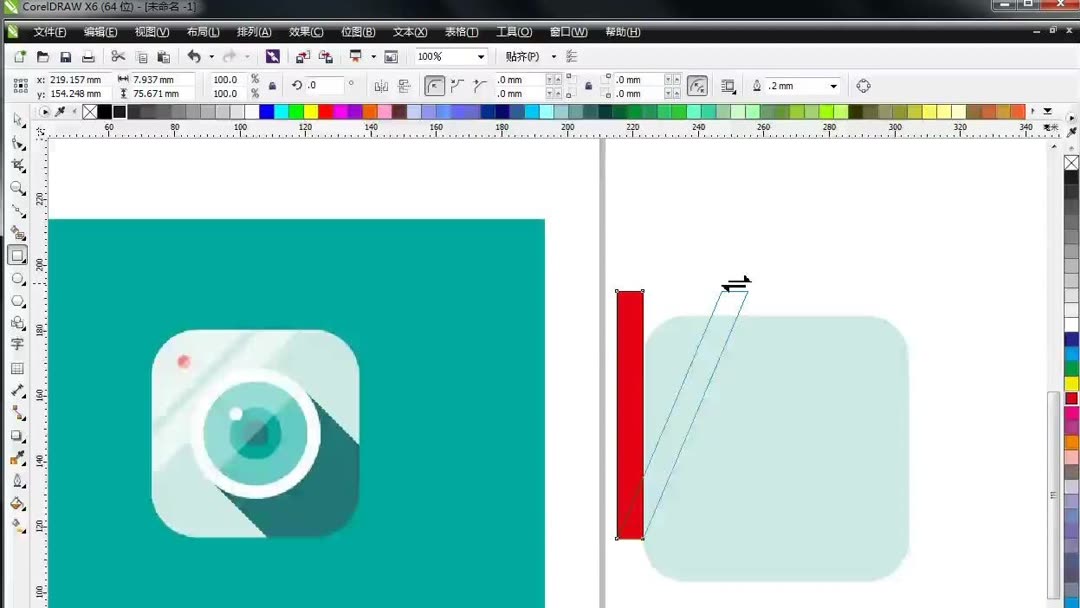Viewport: 1080px width, 608px height.
Task: Expand the top color palette flyout arrow
Action: [x=1048, y=111]
